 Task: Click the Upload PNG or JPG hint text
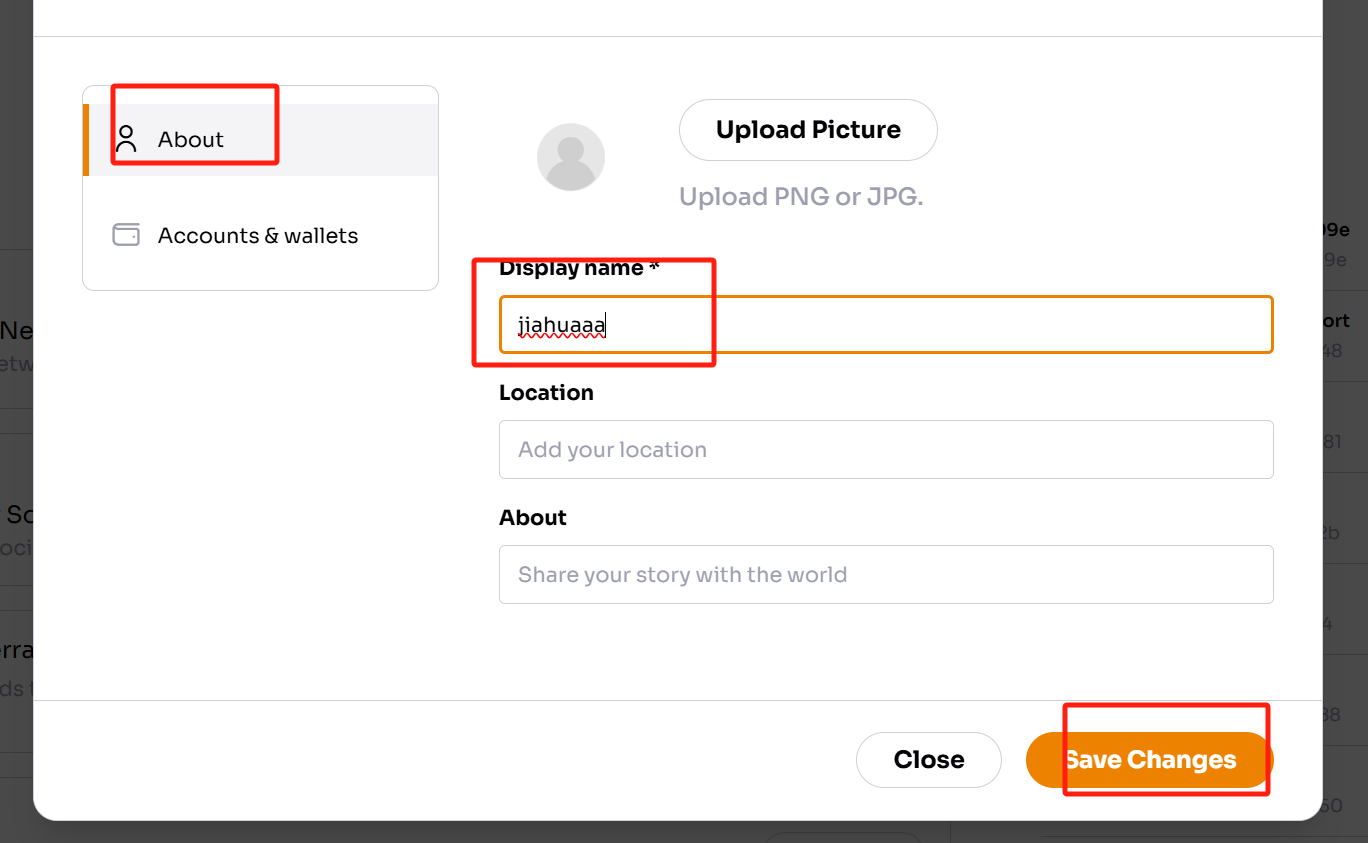tap(801, 197)
